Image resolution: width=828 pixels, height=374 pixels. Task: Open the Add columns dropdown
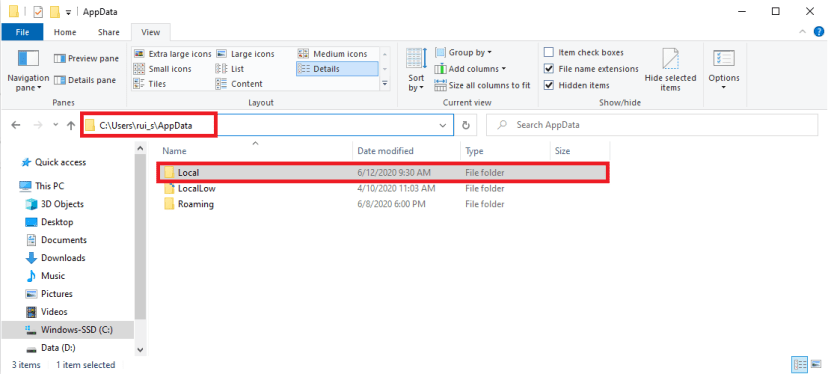point(471,69)
